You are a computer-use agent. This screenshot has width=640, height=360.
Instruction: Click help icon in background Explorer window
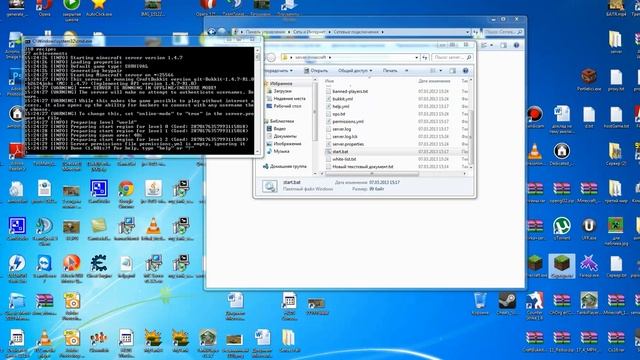[x=516, y=45]
